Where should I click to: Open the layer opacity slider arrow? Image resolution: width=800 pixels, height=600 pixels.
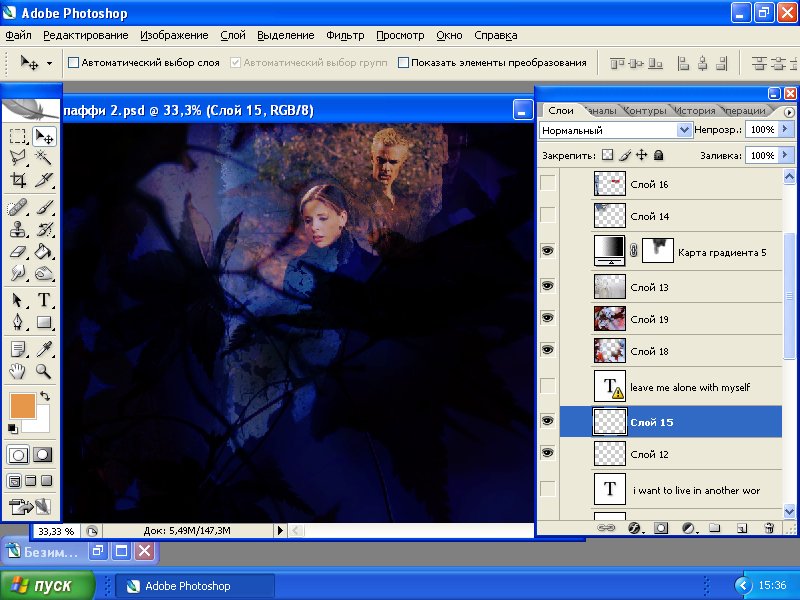pos(786,130)
